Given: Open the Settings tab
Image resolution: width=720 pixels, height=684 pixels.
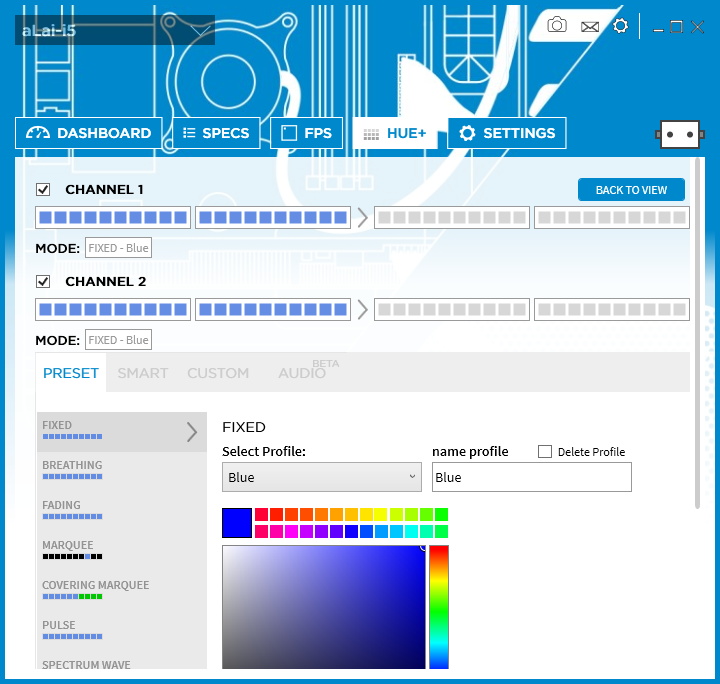Looking at the screenshot, I should click(x=507, y=133).
